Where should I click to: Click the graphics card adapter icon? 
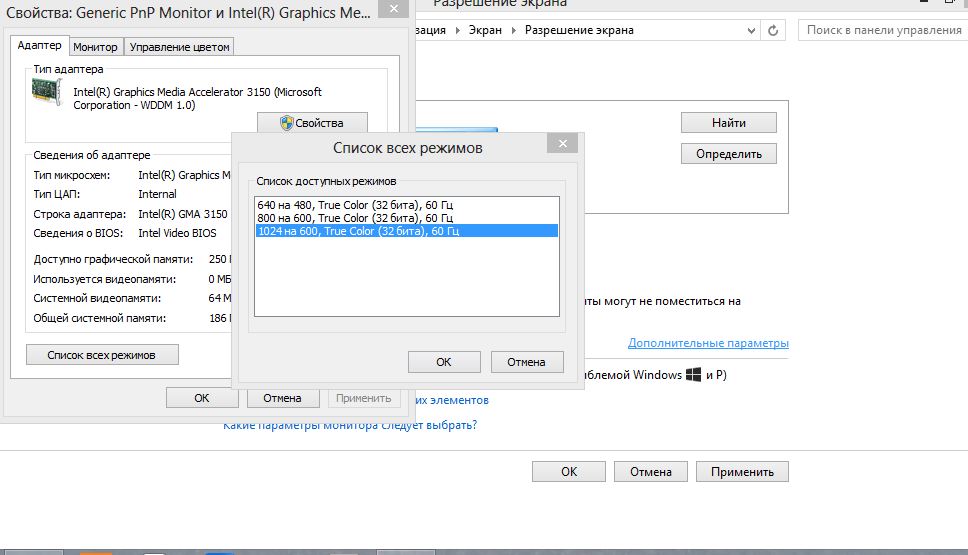46,93
